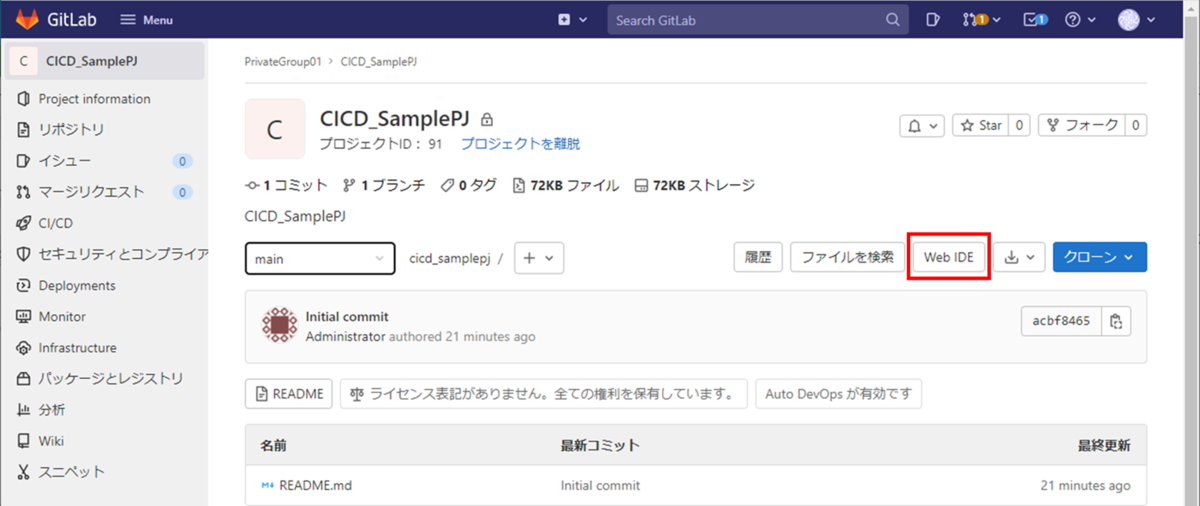The width and height of the screenshot is (1200, 506).
Task: Click CICD_SamplePJ breadcrumb link
Action: click(x=379, y=62)
